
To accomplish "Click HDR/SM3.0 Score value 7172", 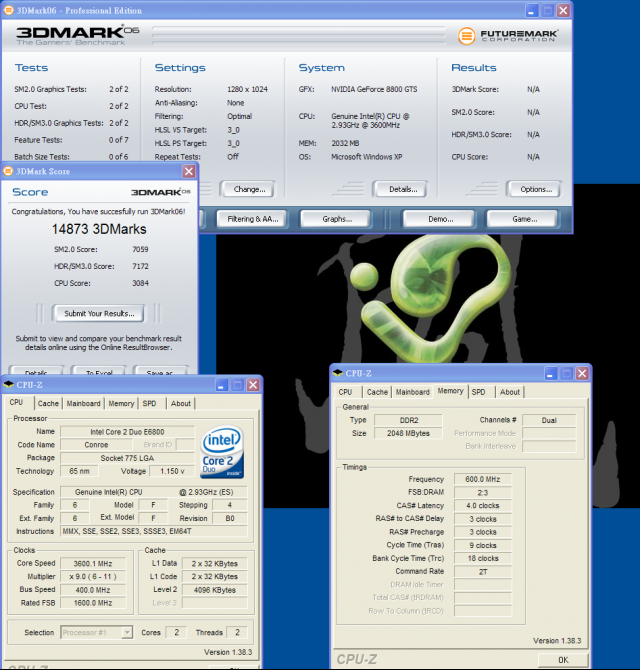I will pos(140,266).
